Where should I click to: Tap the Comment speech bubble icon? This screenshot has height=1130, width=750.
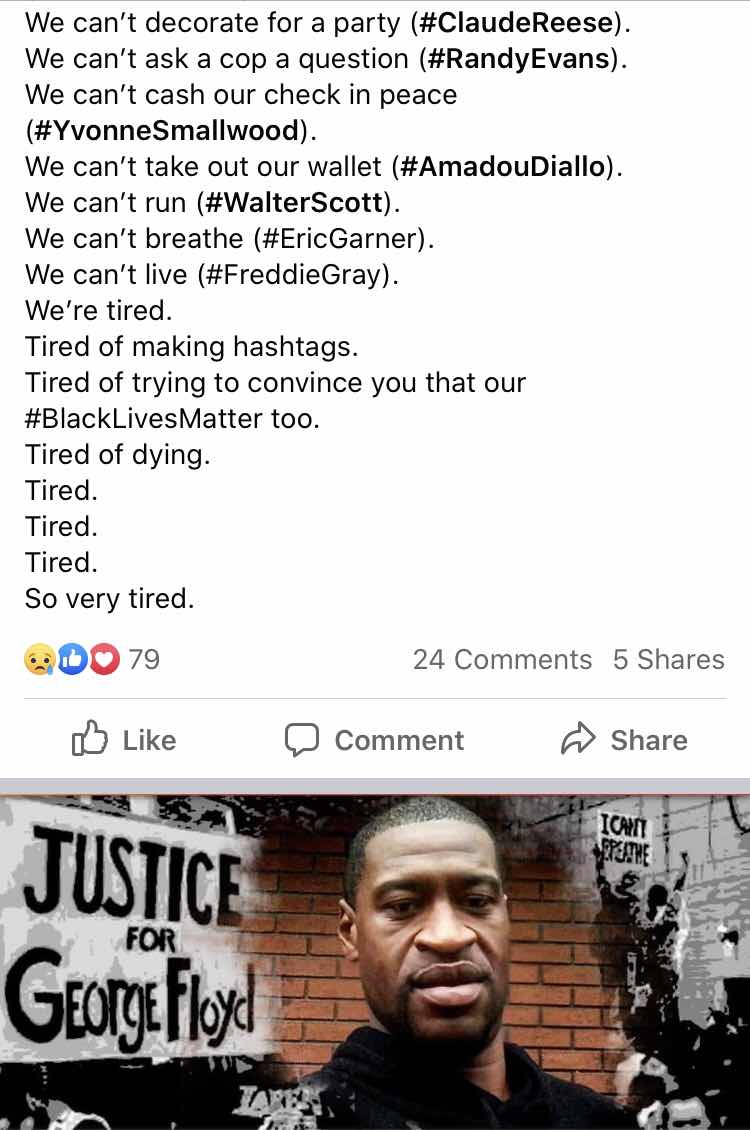pos(301,740)
